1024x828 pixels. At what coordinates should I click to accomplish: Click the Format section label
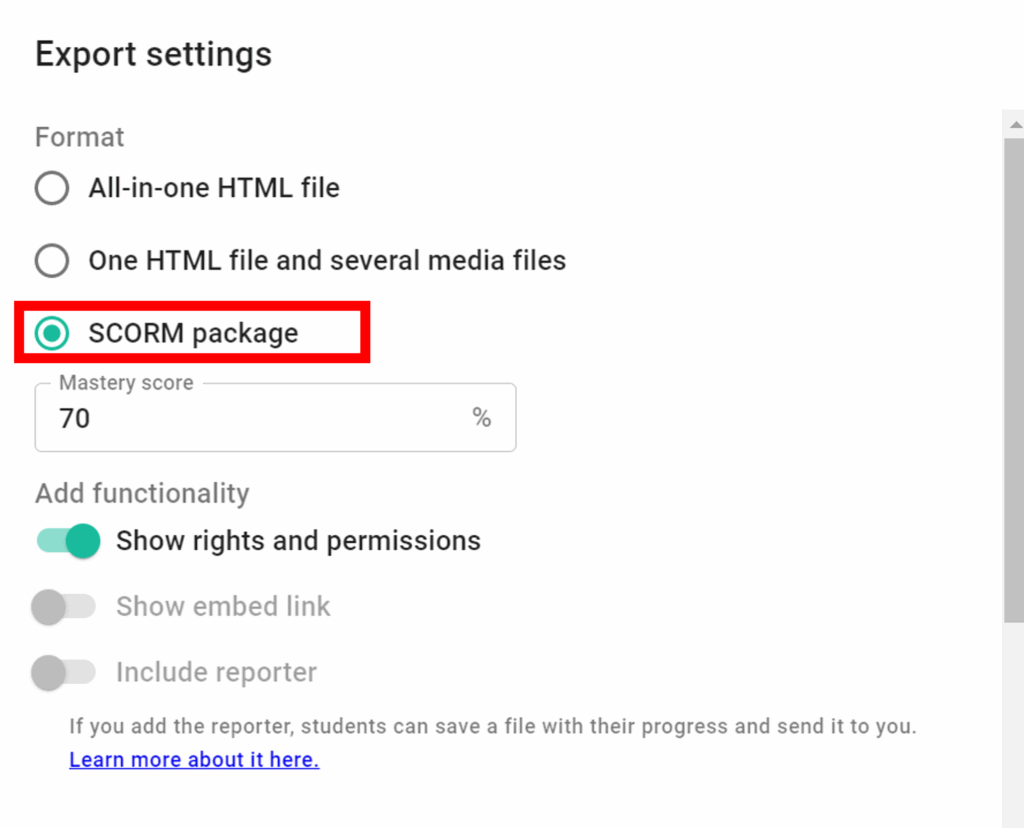80,137
